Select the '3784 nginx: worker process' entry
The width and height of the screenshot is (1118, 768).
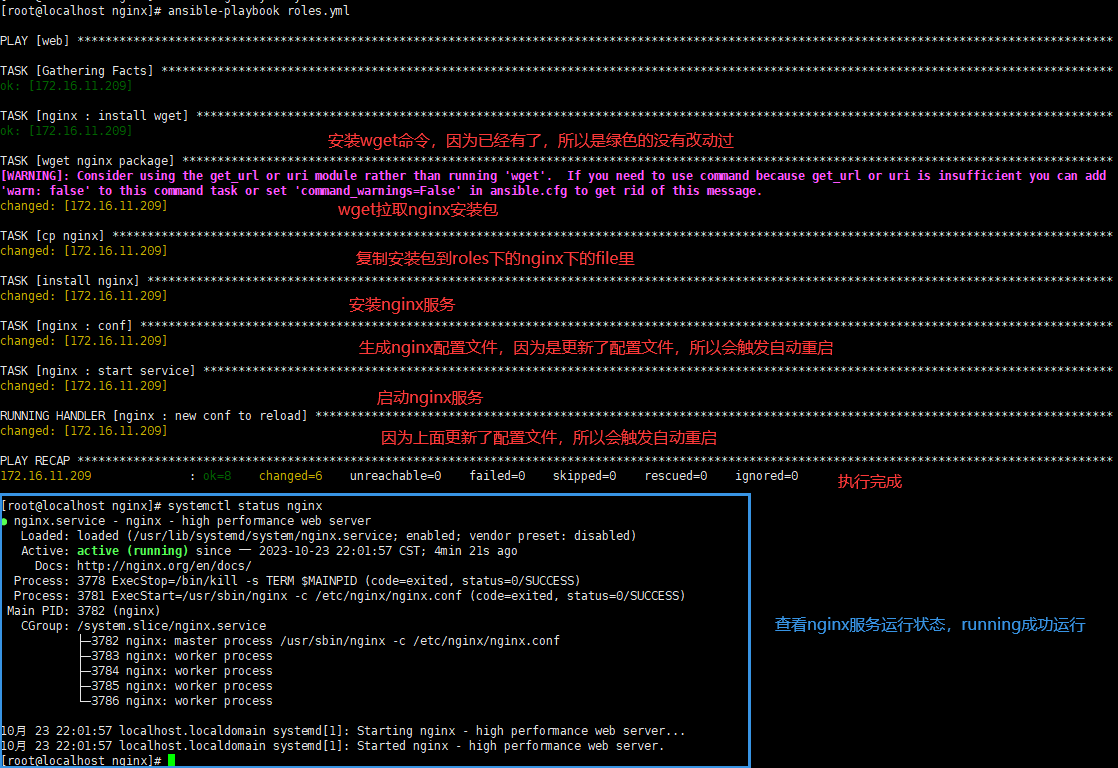(x=182, y=670)
